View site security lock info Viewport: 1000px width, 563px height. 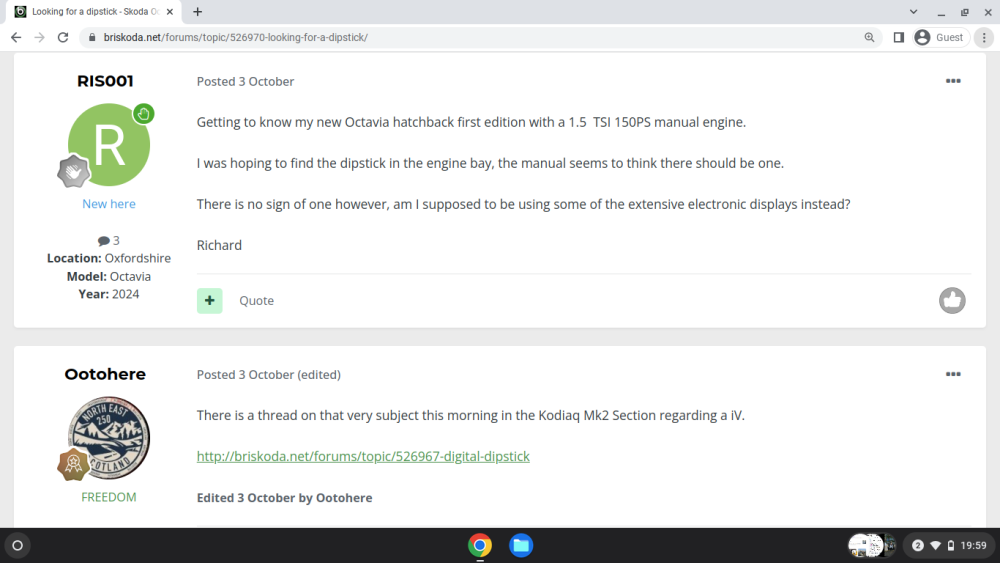click(92, 38)
